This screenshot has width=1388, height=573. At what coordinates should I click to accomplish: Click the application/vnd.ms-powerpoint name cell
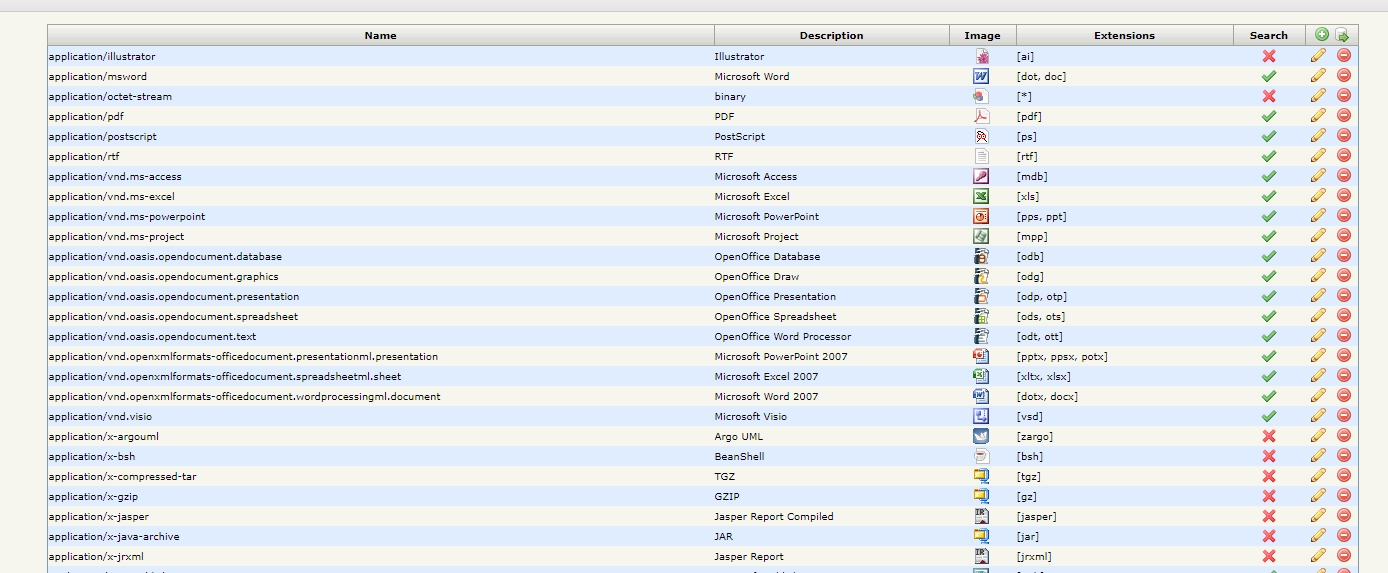(127, 216)
